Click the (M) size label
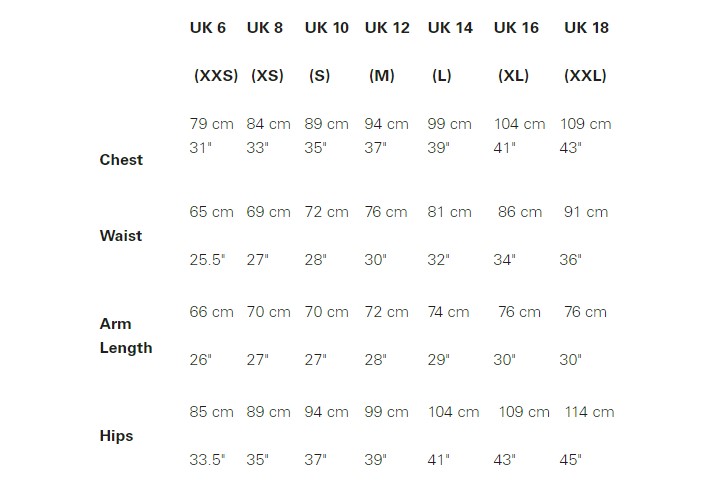Image resolution: width=725 pixels, height=496 pixels. (382, 75)
